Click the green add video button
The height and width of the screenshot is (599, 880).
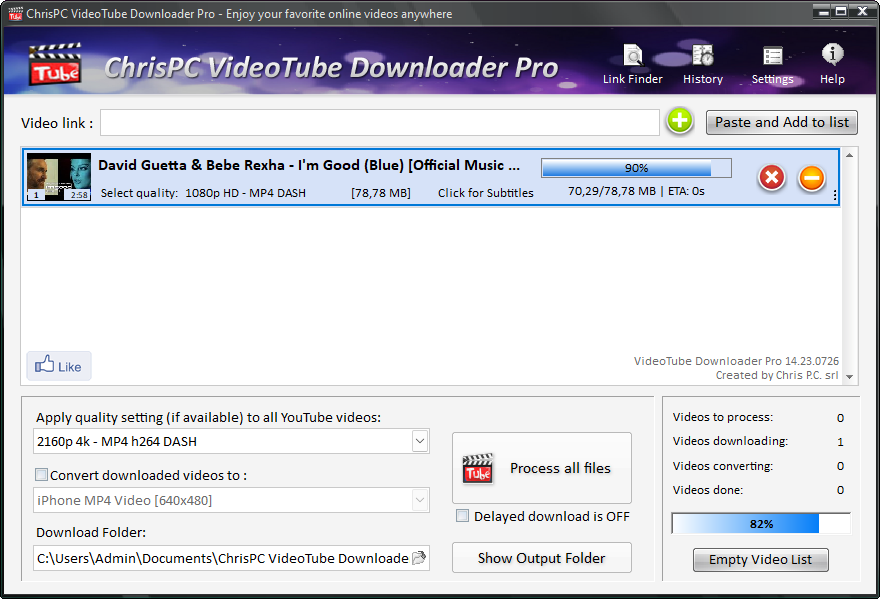click(679, 122)
